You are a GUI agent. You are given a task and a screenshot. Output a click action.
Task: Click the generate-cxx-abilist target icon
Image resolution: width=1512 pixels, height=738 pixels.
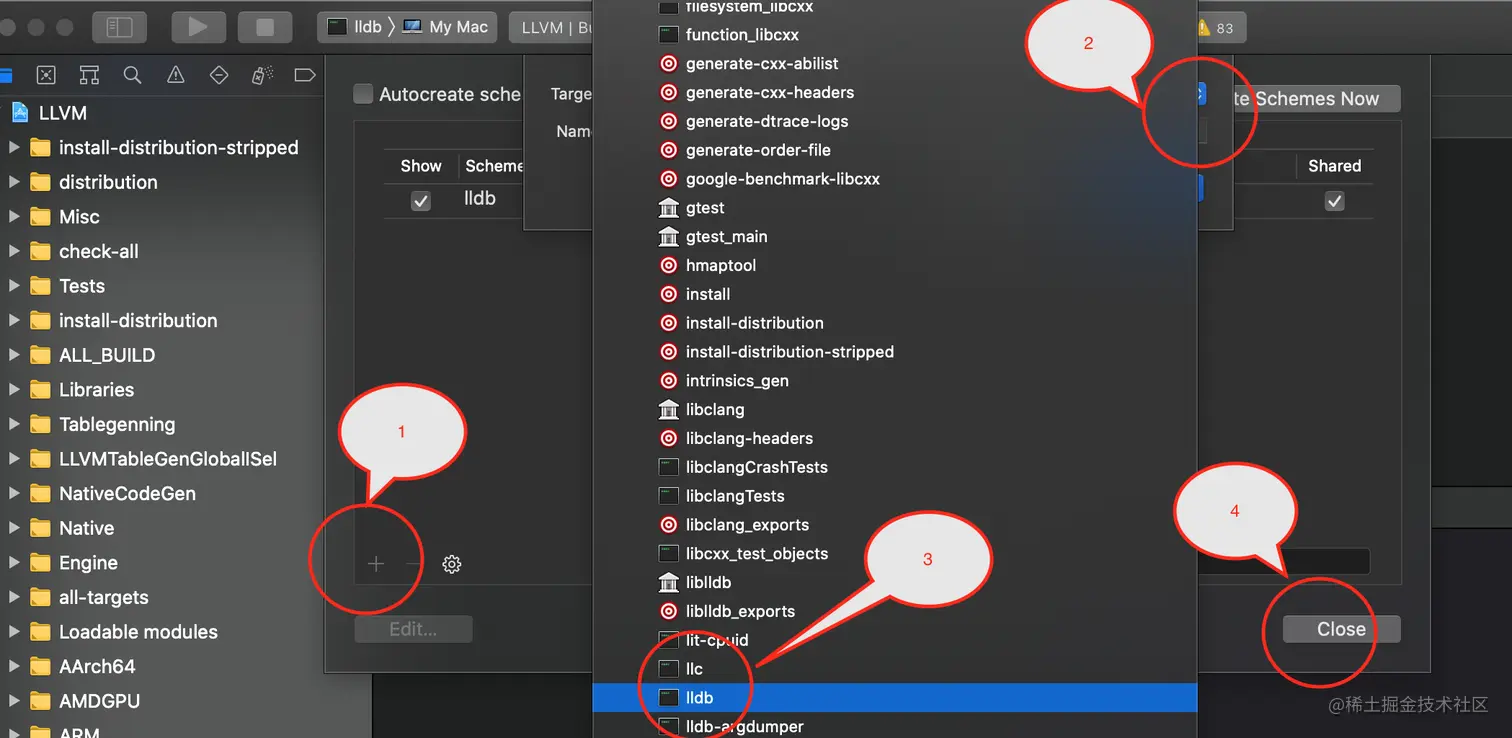pyautogui.click(x=669, y=63)
